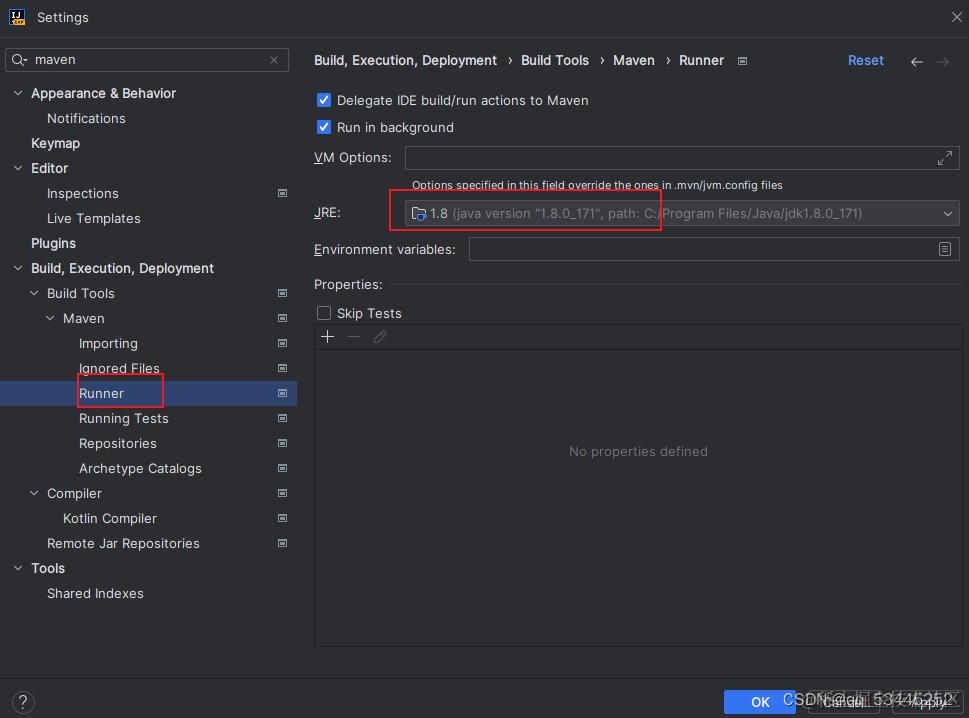Image resolution: width=969 pixels, height=718 pixels.
Task: Click the project-level icon next to Runner breadcrumb
Action: click(743, 61)
